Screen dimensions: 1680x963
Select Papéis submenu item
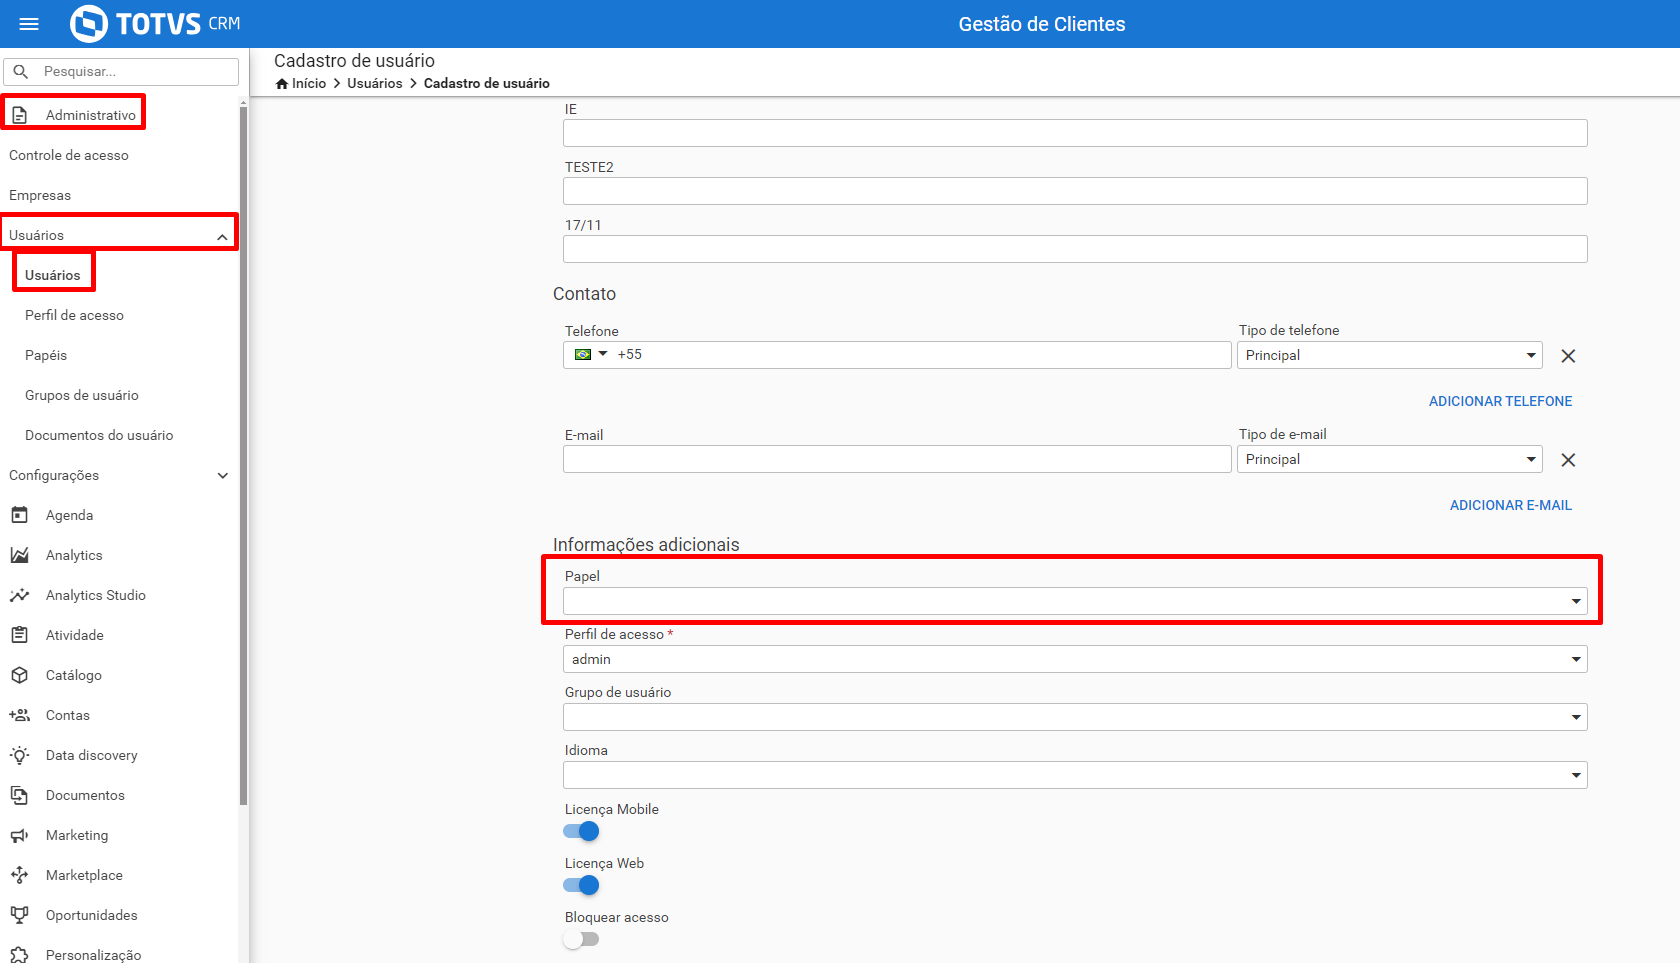46,355
